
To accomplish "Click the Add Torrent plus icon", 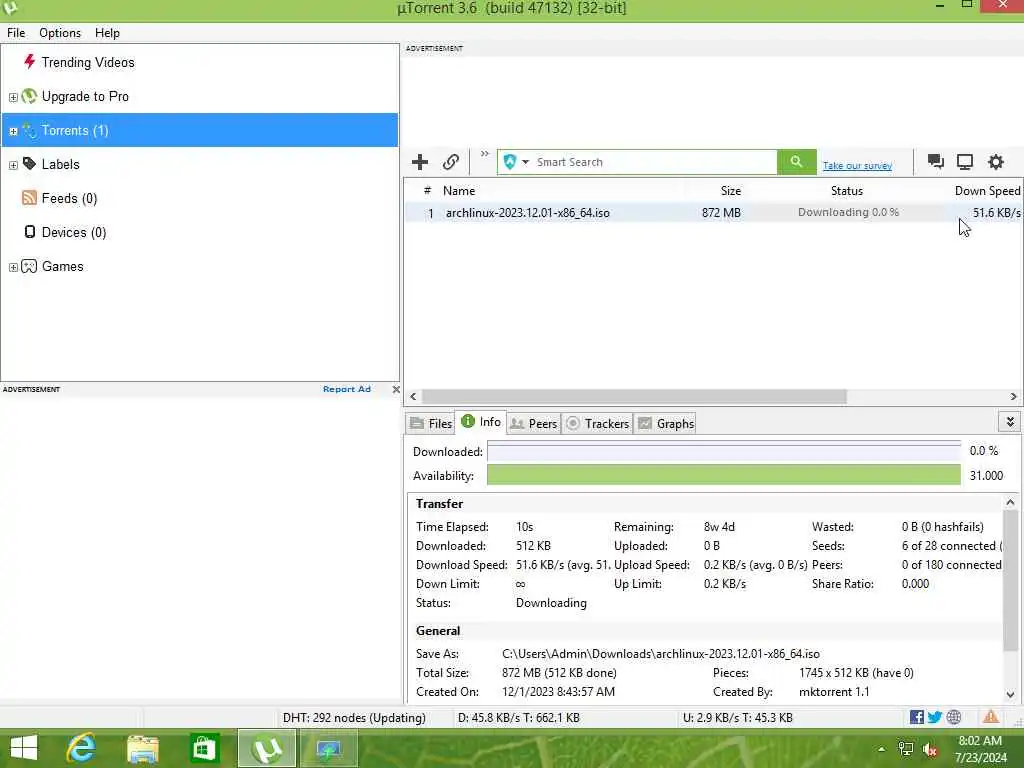I will click(x=420, y=162).
